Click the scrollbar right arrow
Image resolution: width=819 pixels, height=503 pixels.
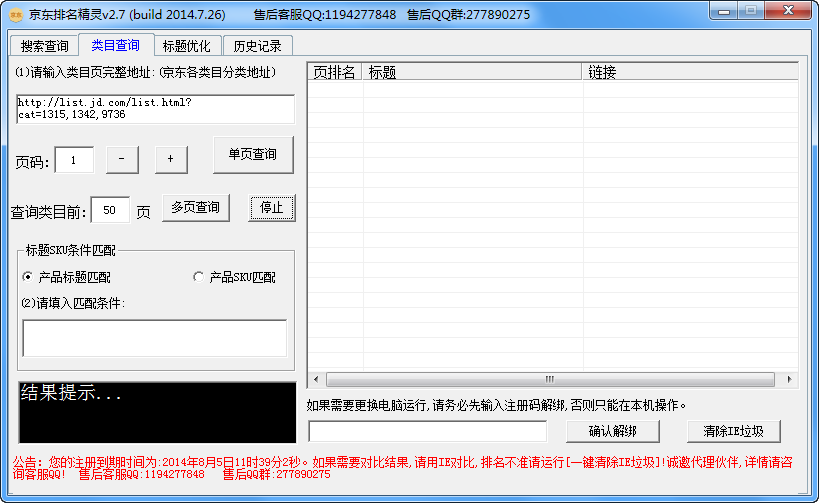click(789, 379)
